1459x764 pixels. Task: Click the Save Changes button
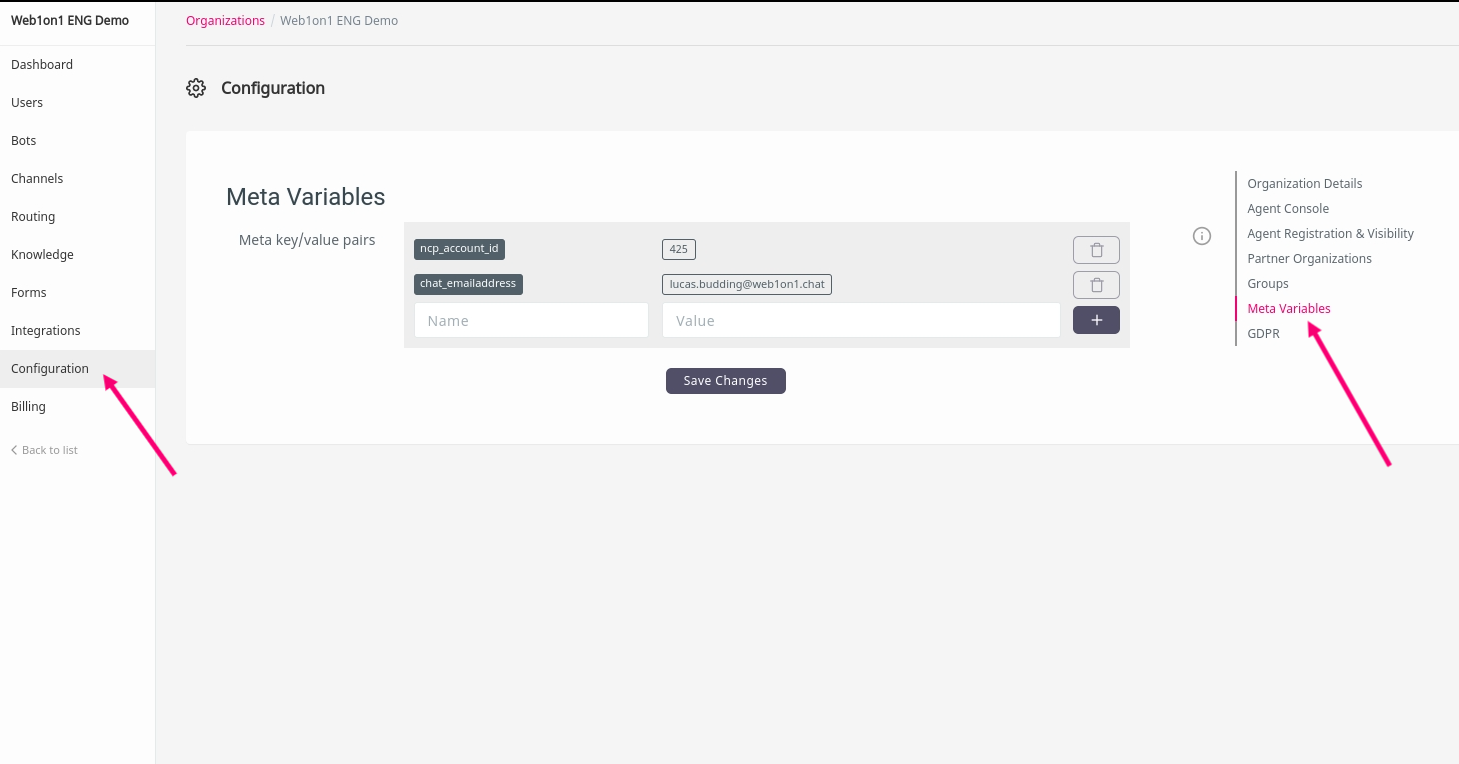726,381
